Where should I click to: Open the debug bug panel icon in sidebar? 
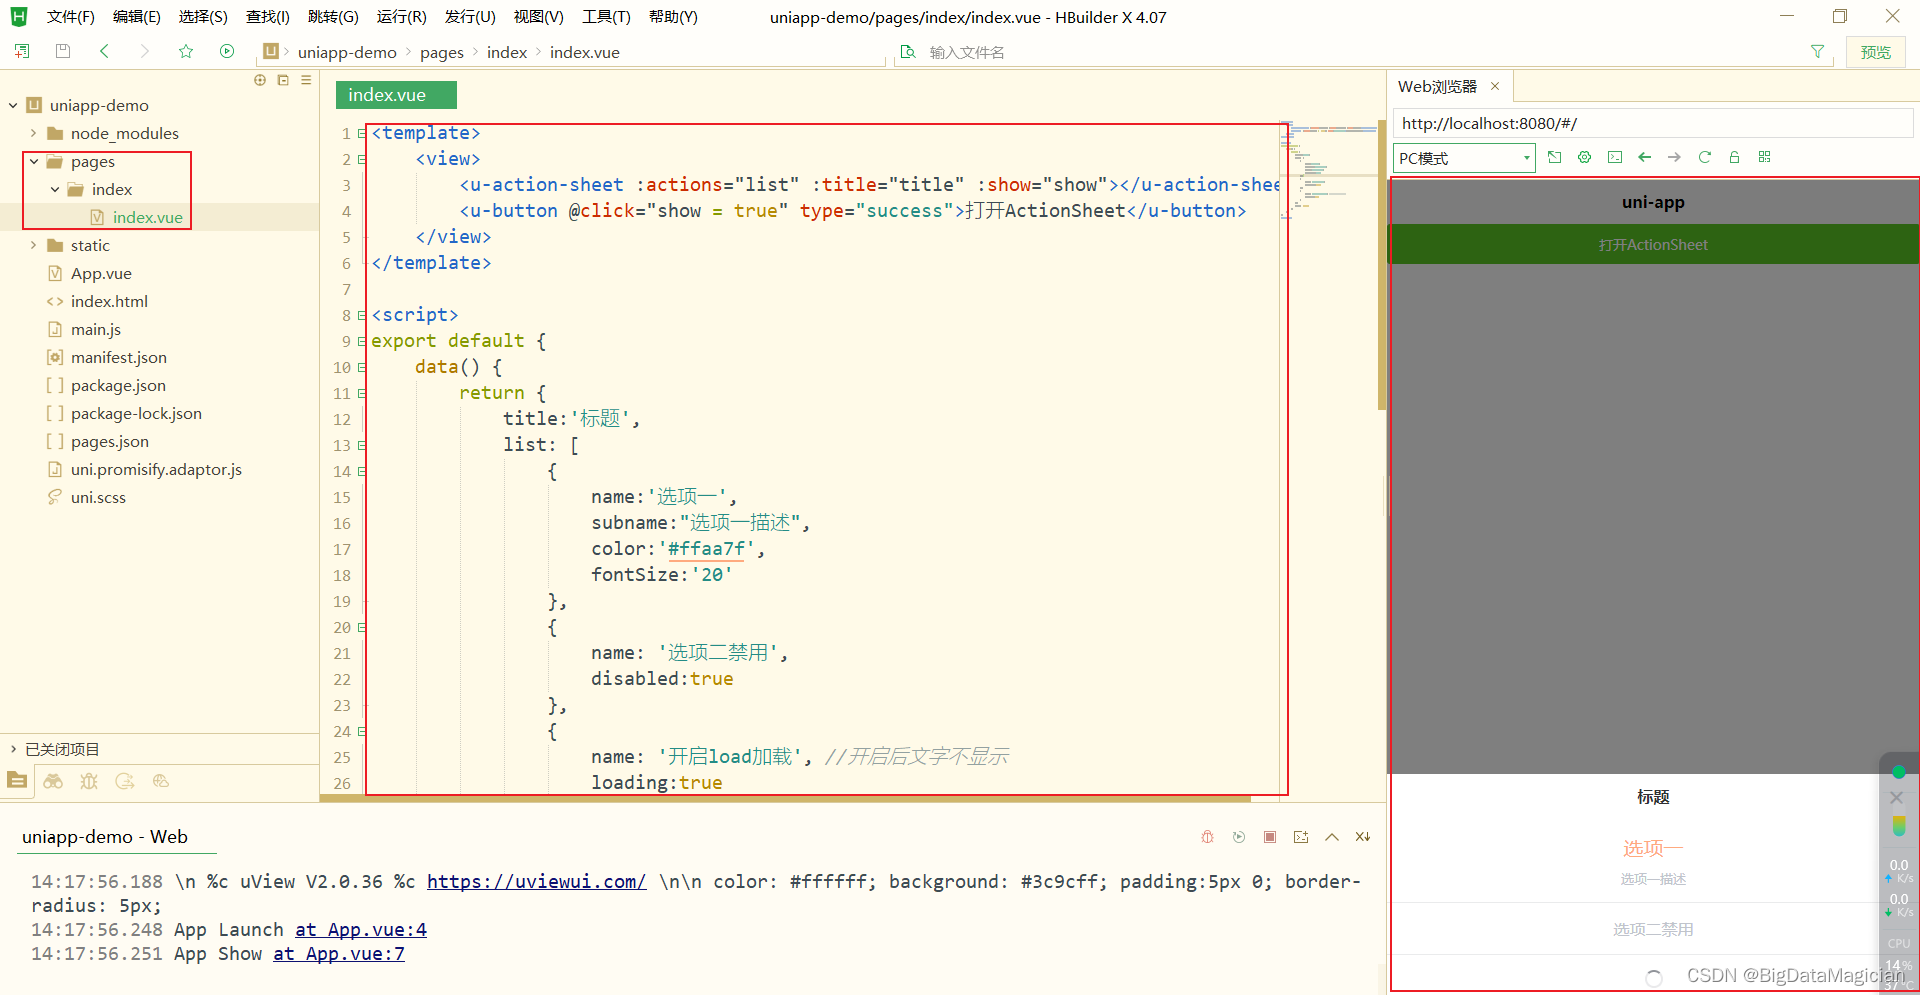[x=89, y=781]
